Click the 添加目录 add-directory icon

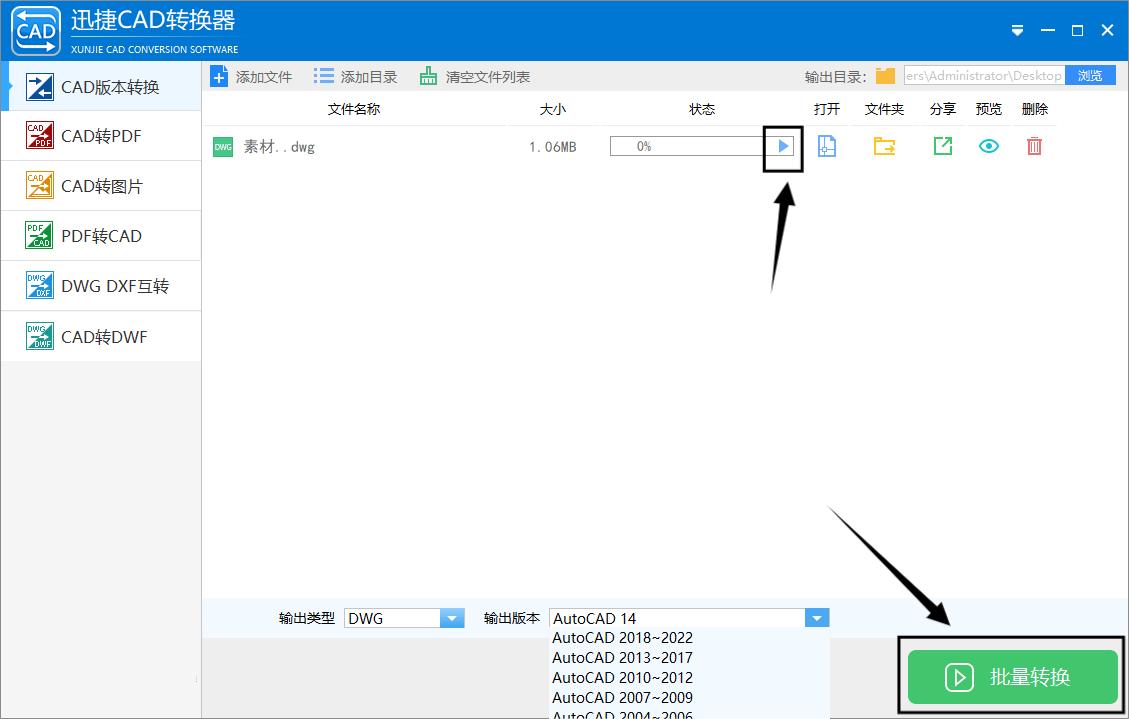(x=323, y=75)
